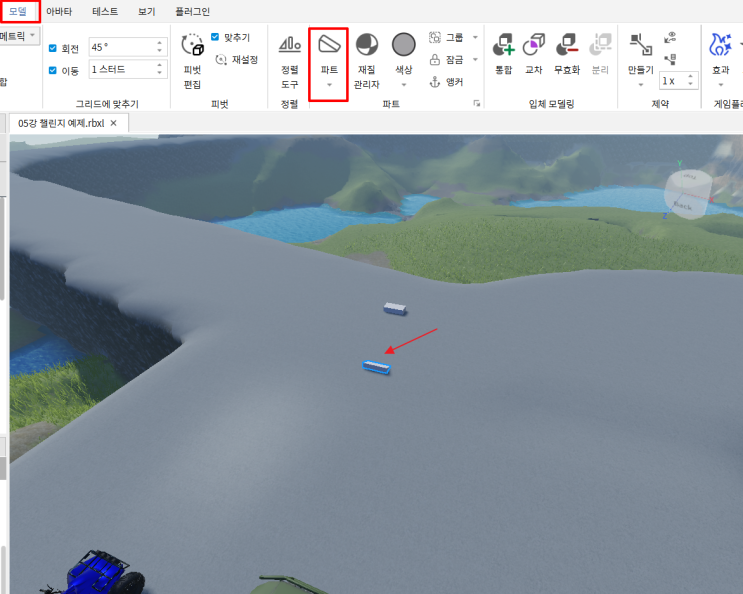The width and height of the screenshot is (743, 594).
Task: Click the 그룹 group button
Action: tap(446, 37)
